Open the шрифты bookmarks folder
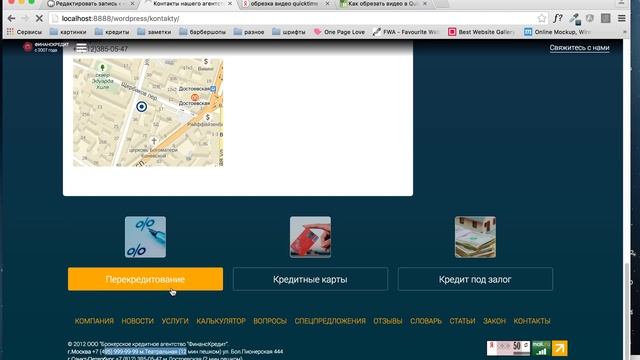The width and height of the screenshot is (640, 360). 289,32
